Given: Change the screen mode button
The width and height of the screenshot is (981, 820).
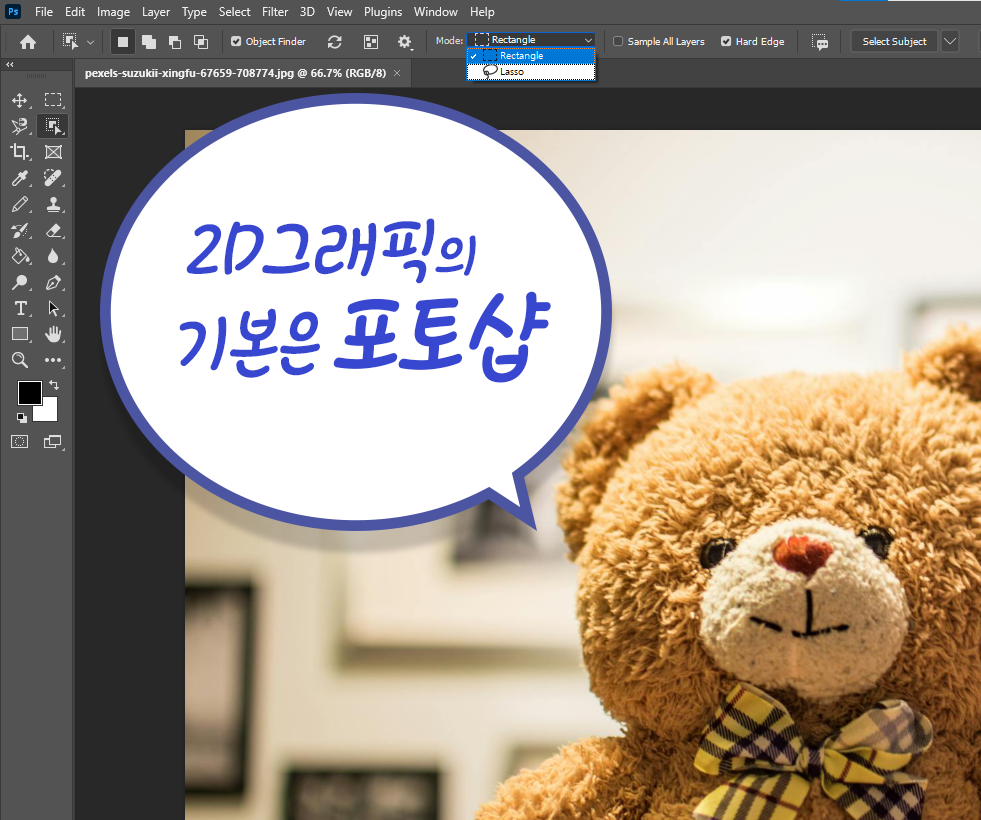Looking at the screenshot, I should coord(53,442).
